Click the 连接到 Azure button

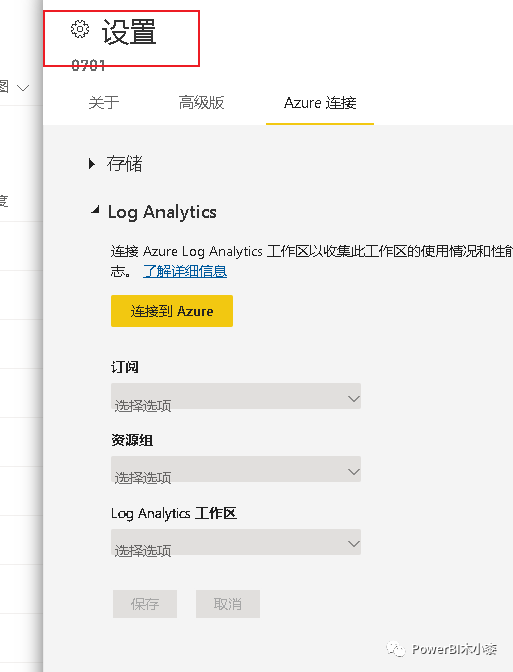tap(172, 311)
